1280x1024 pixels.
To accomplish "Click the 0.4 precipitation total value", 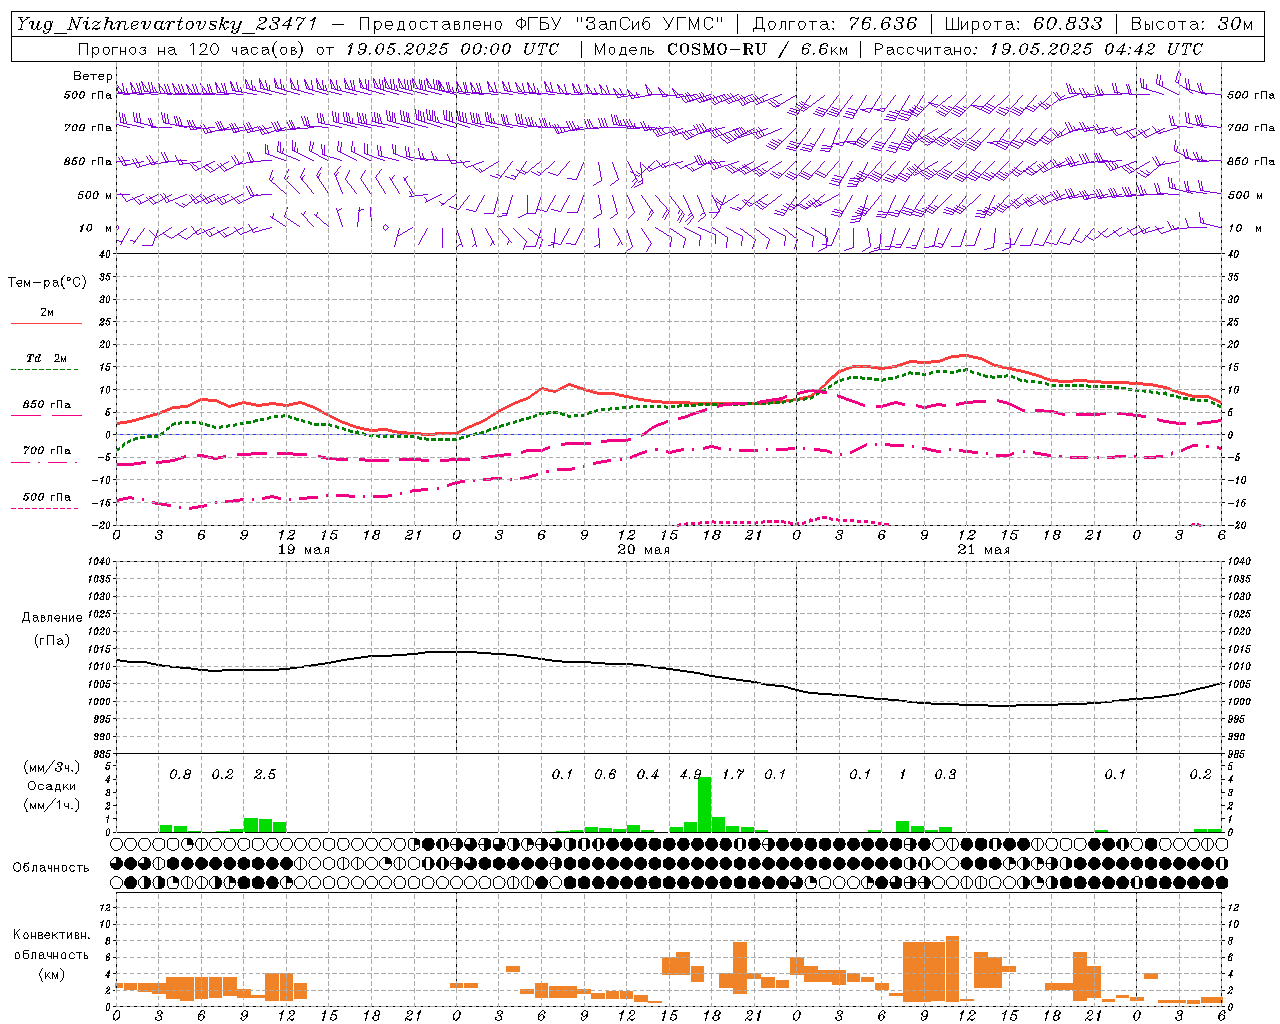I will (648, 774).
